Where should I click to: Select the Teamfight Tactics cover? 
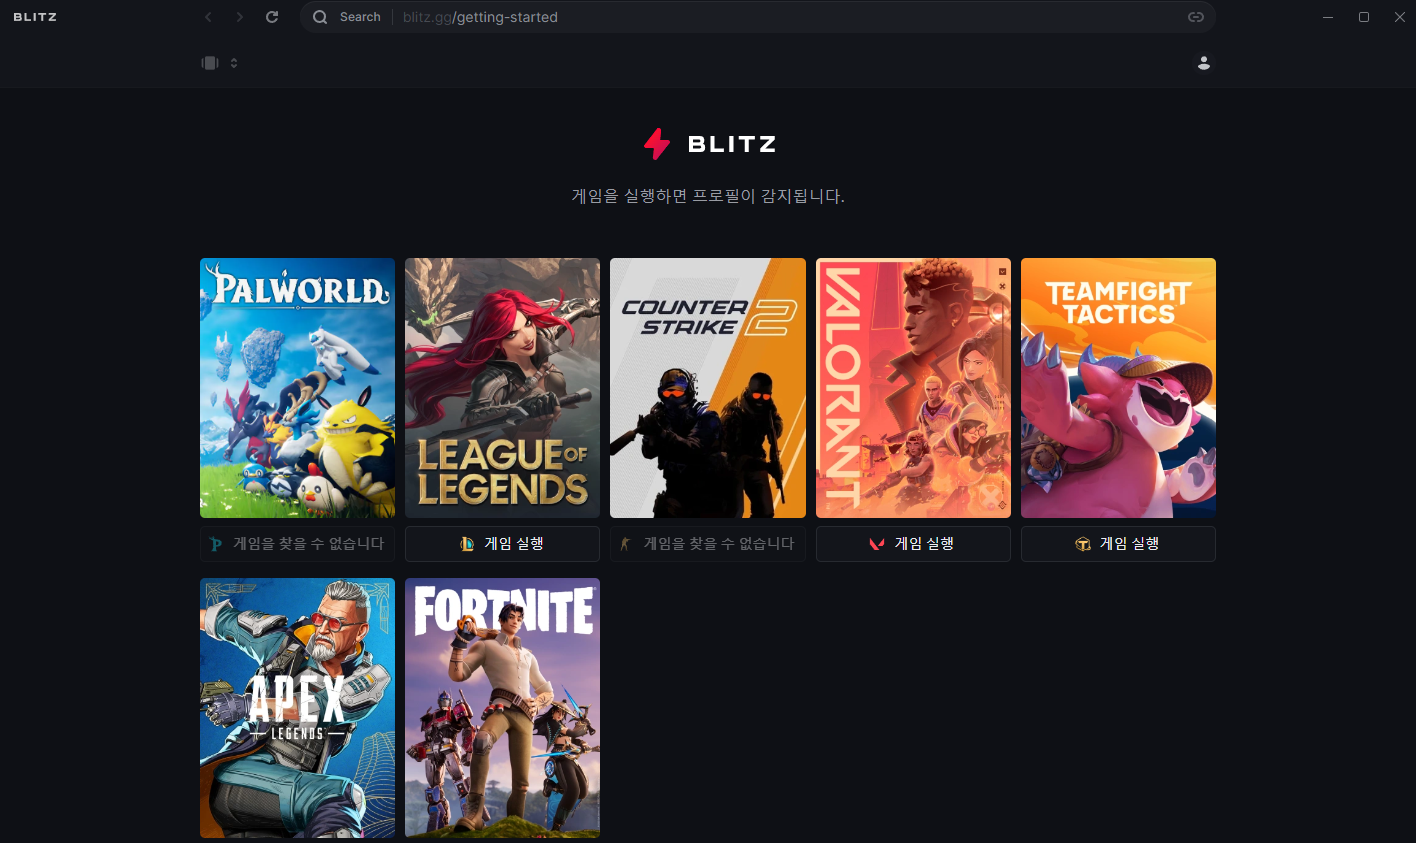coord(1118,388)
